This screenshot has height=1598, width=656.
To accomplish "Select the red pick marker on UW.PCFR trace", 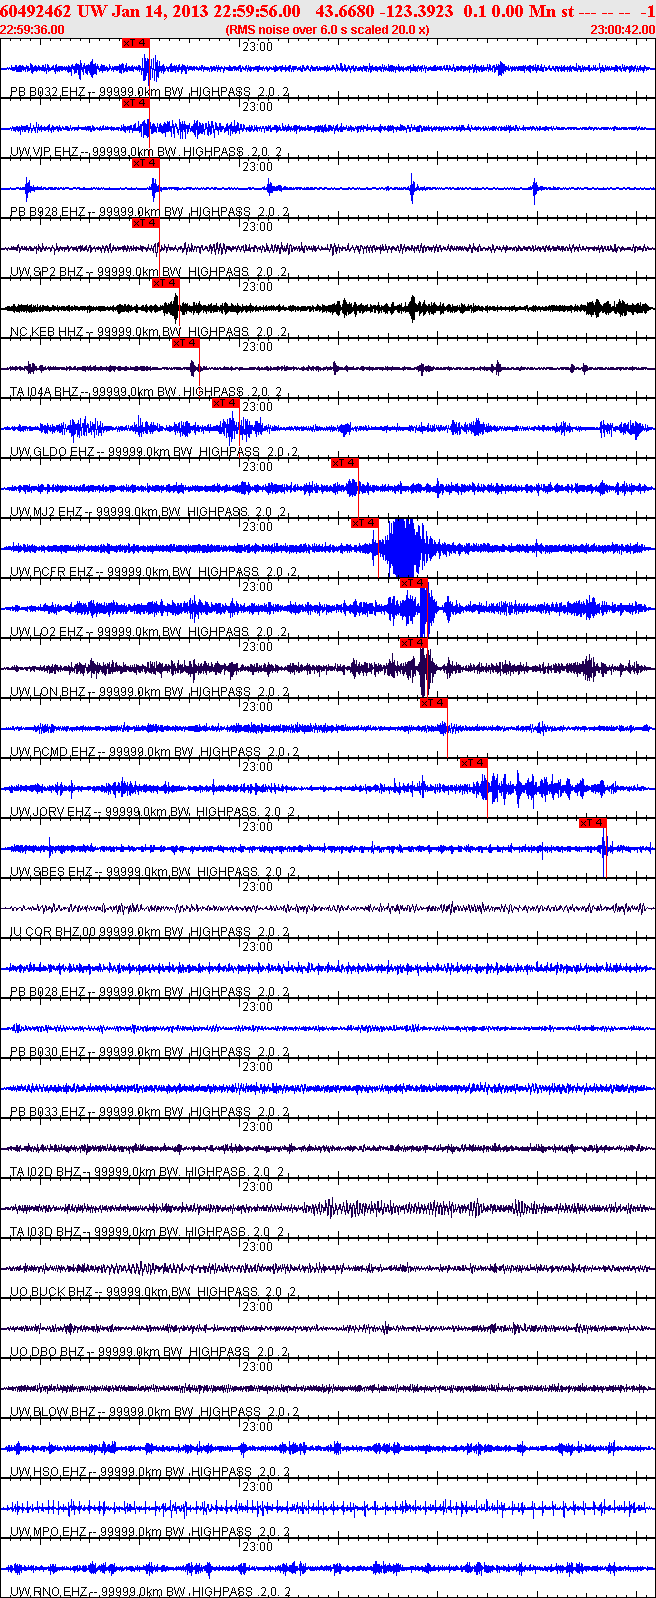I will [x=365, y=523].
